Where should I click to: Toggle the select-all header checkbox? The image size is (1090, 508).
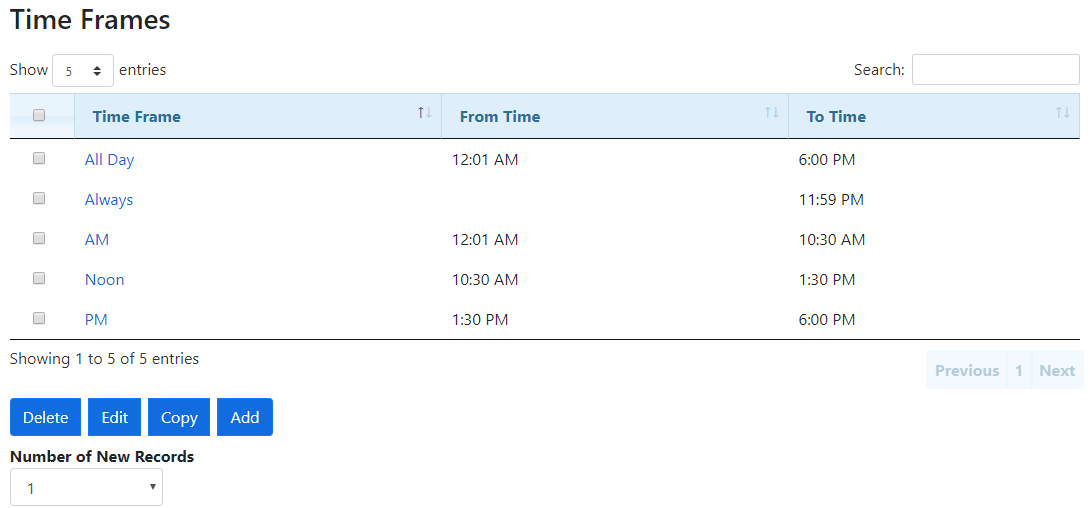39,116
